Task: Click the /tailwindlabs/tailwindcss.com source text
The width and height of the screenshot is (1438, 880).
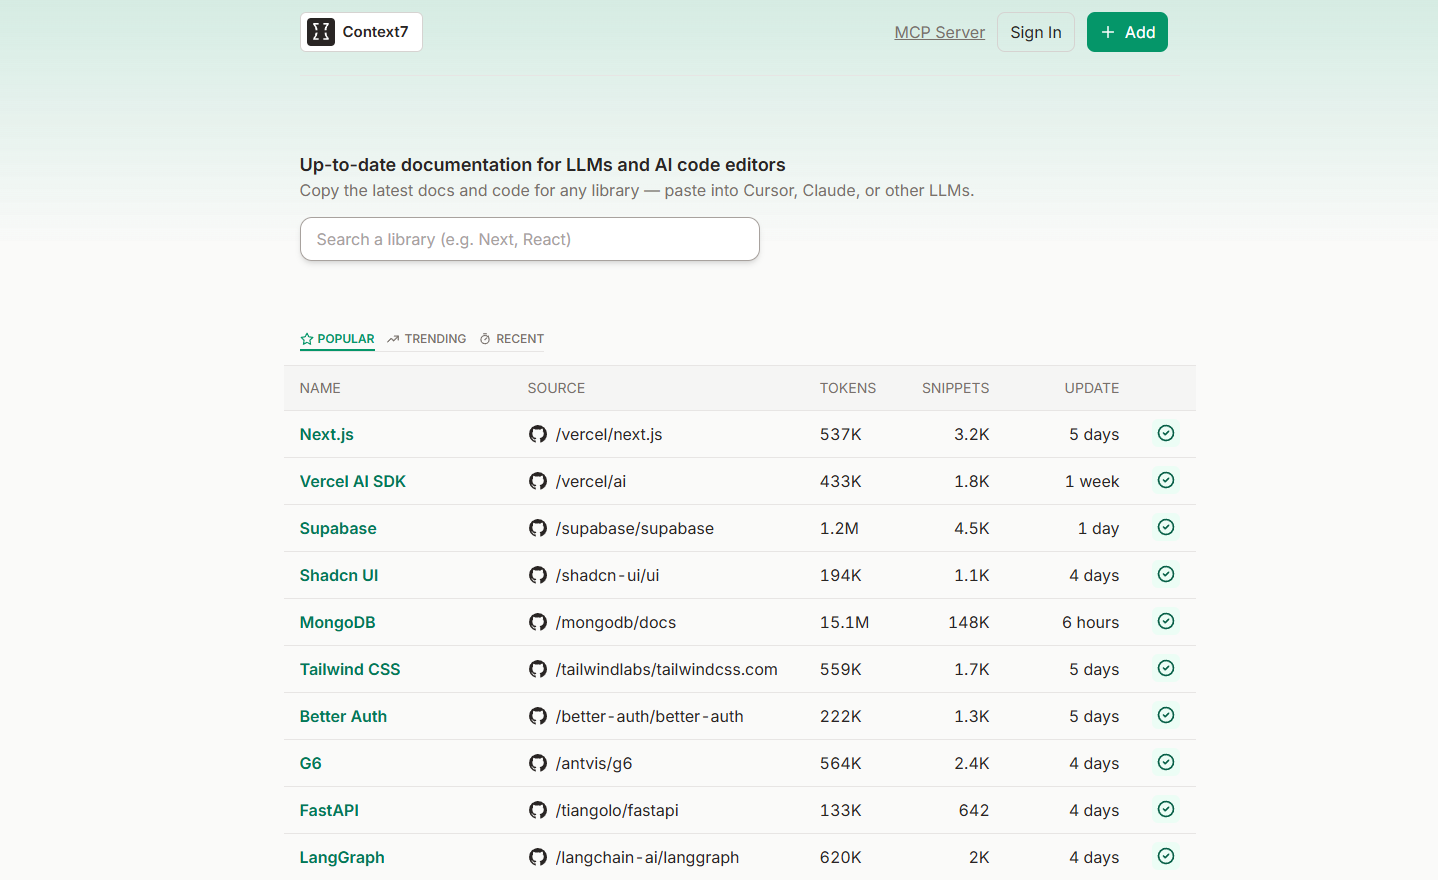Action: (x=667, y=669)
